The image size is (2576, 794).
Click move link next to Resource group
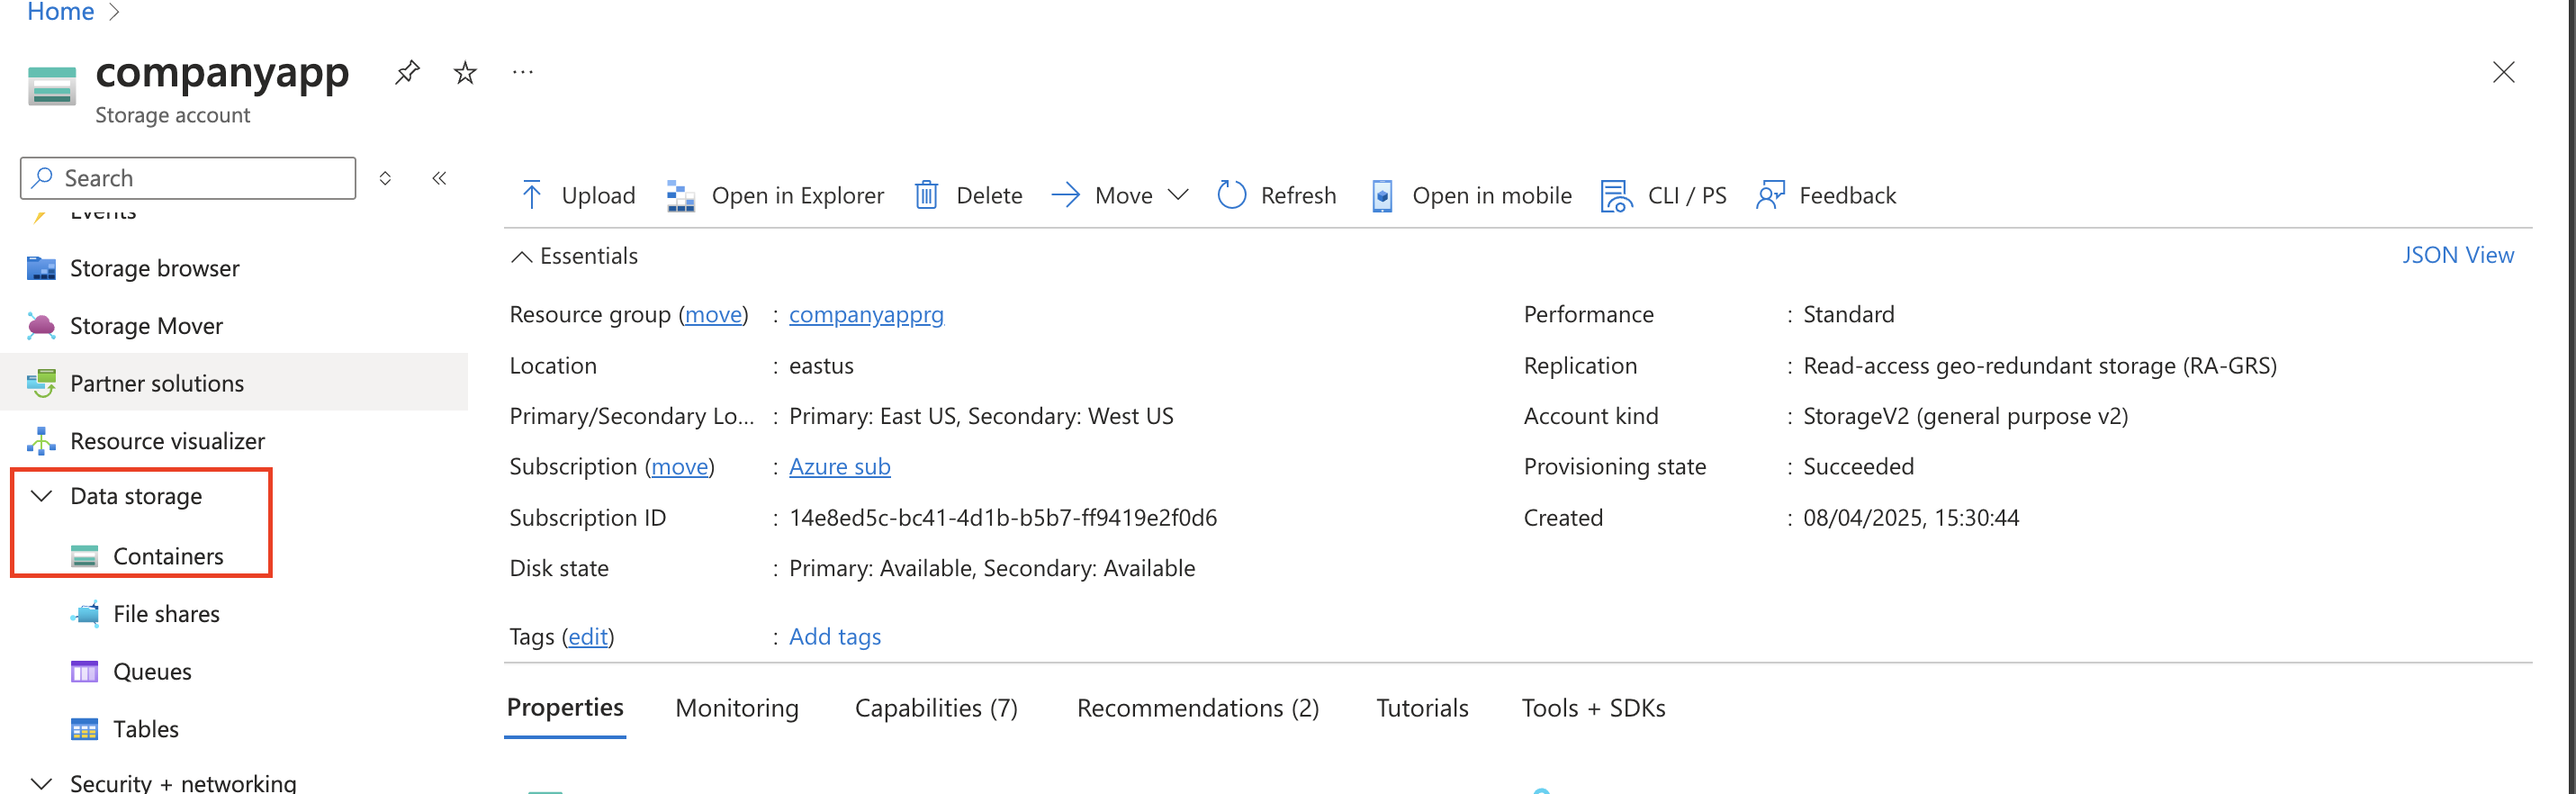(713, 315)
